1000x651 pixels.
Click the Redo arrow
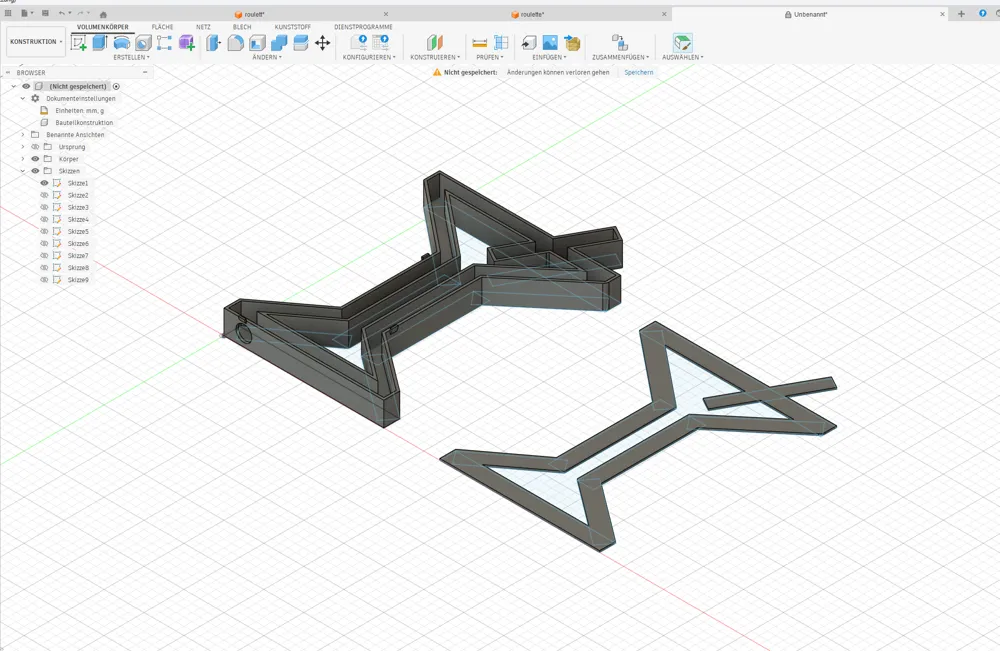[x=82, y=13]
